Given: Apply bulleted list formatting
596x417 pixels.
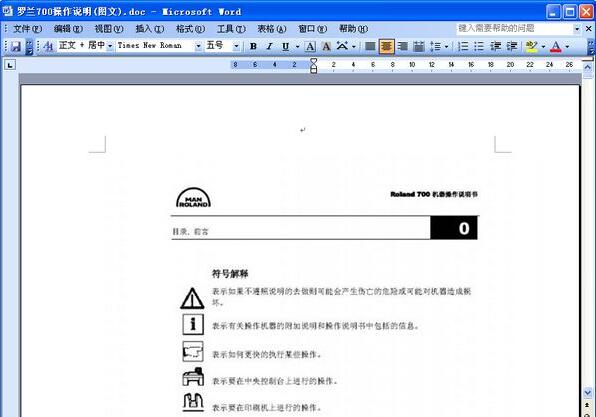Looking at the screenshot, I should coord(479,46).
